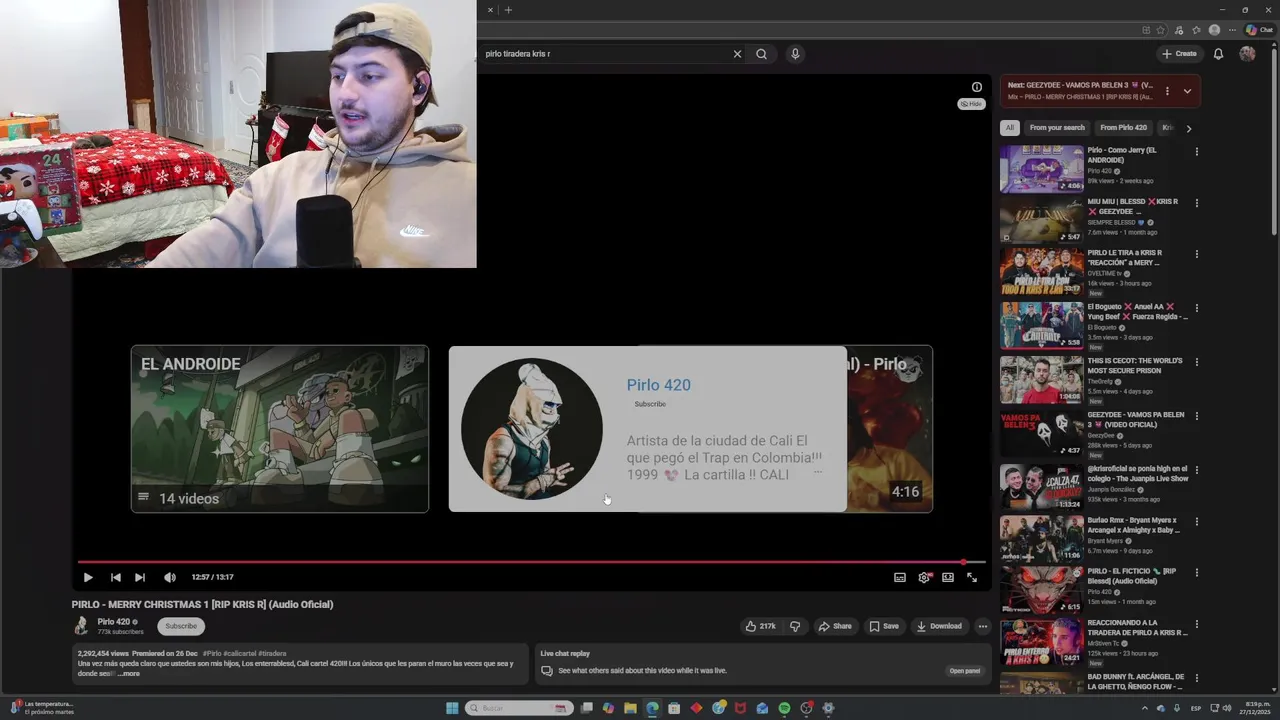
Task: Open the Create button
Action: pos(1179,54)
